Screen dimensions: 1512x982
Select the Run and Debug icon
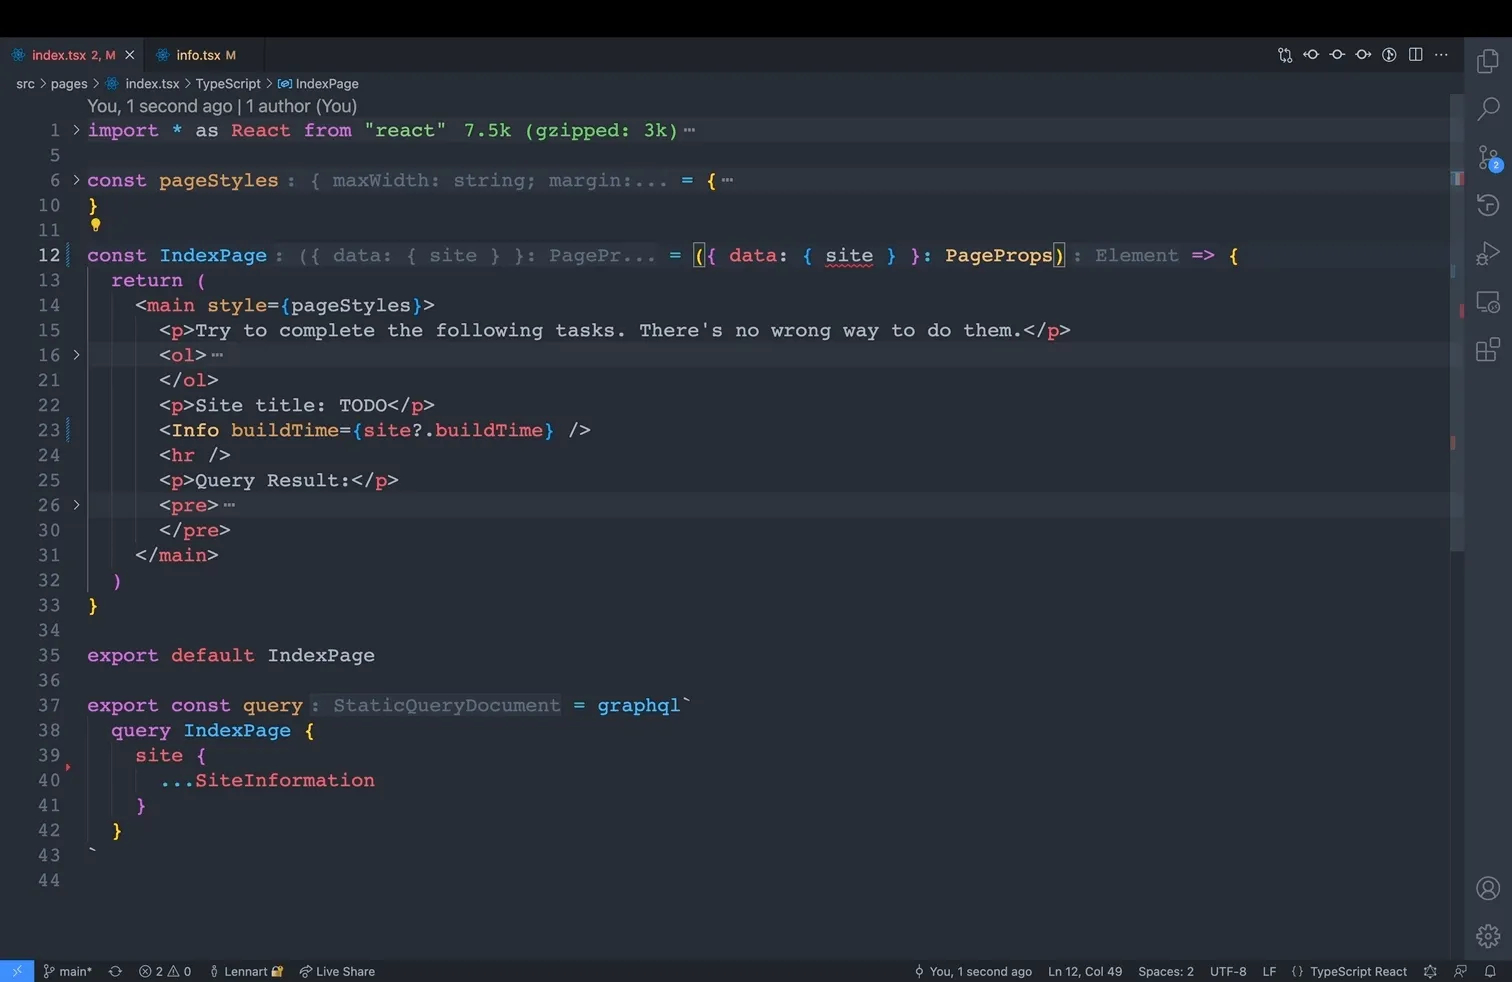[x=1489, y=253]
